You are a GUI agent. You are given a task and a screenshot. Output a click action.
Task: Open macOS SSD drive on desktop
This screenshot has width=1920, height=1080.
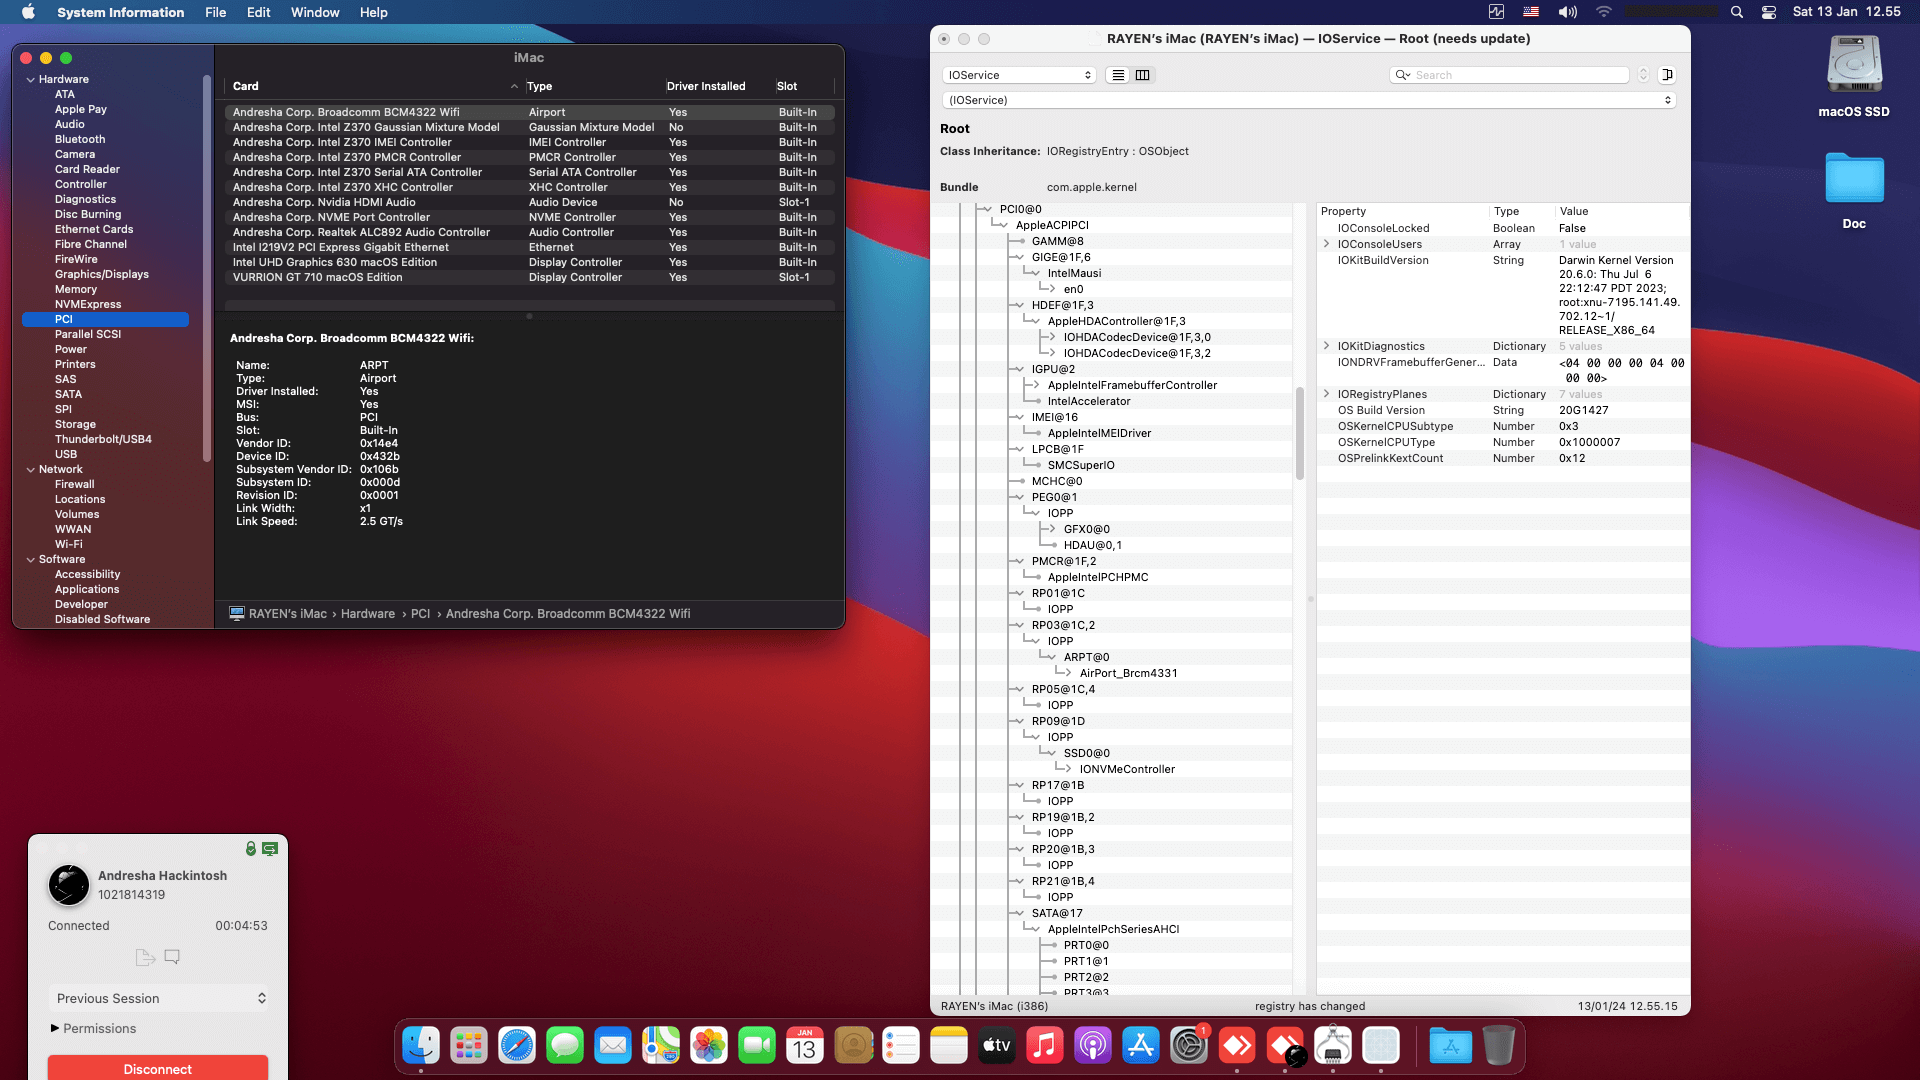click(1854, 76)
